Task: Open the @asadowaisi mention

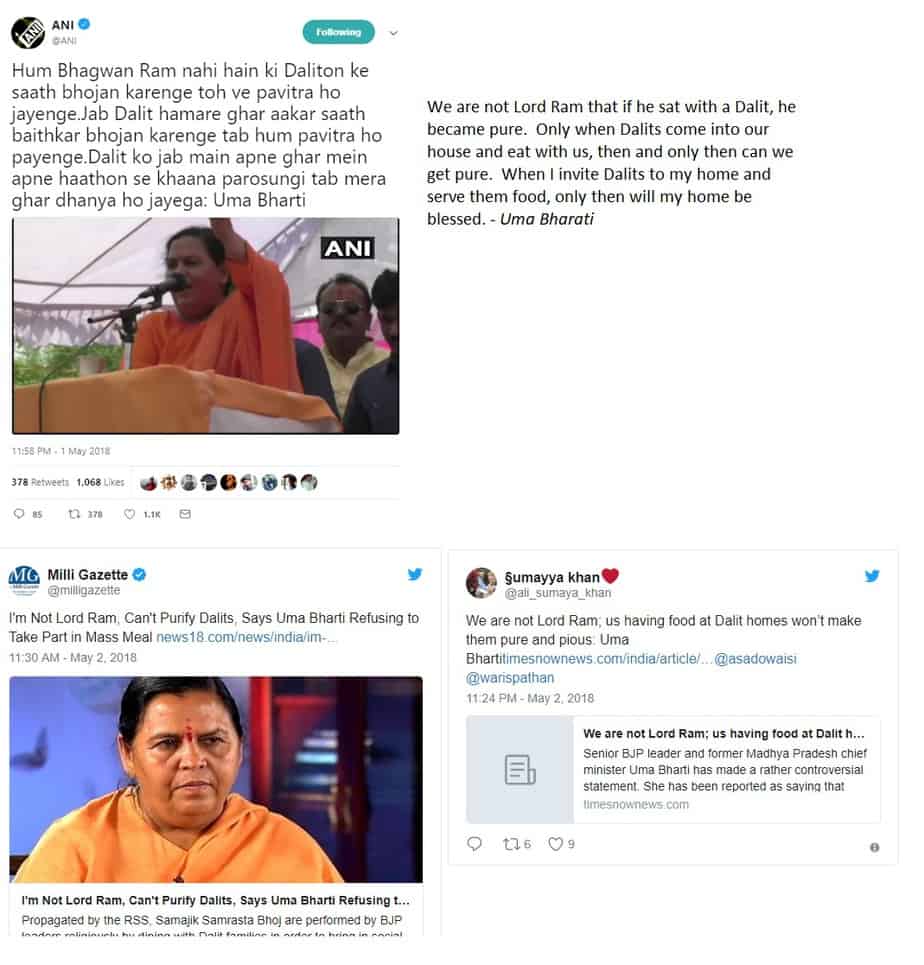Action: 755,659
